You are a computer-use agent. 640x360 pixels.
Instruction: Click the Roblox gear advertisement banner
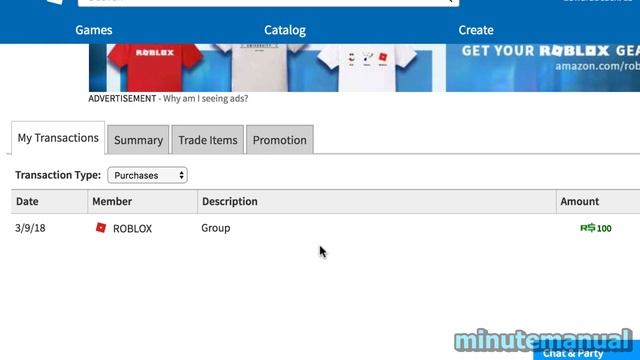tap(364, 68)
